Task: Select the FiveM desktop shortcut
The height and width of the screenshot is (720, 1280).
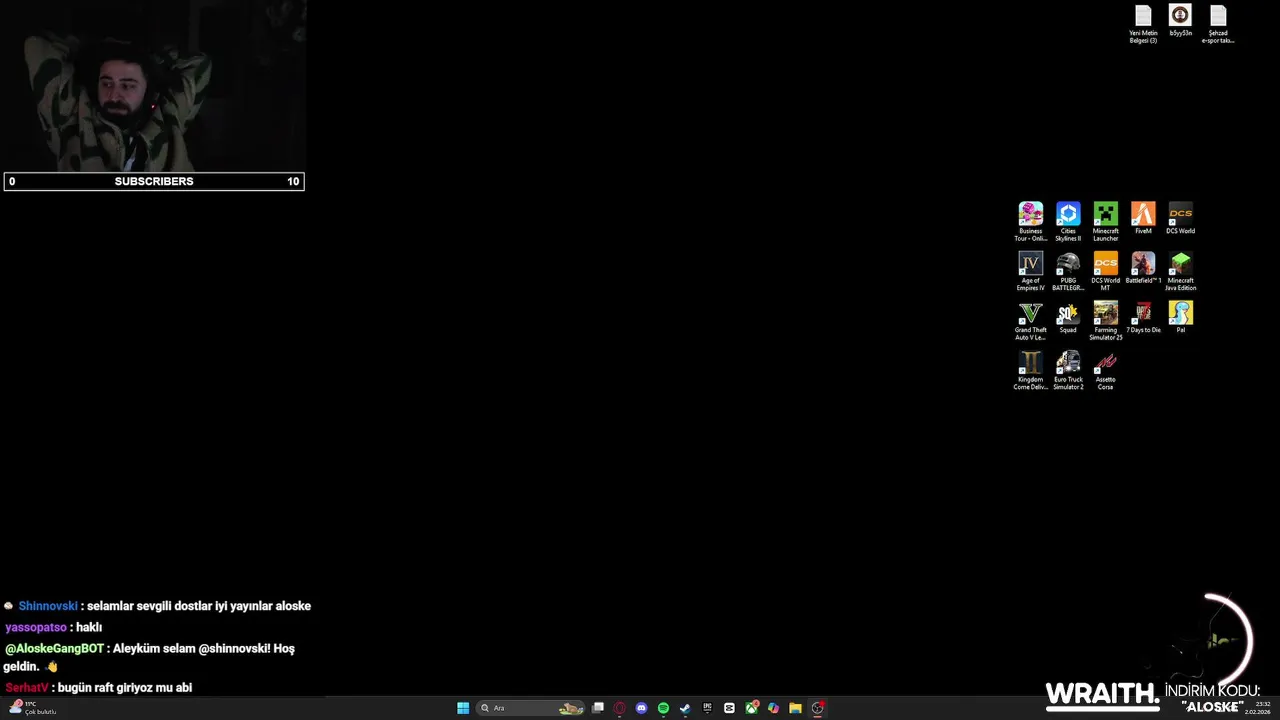Action: coord(1143,218)
